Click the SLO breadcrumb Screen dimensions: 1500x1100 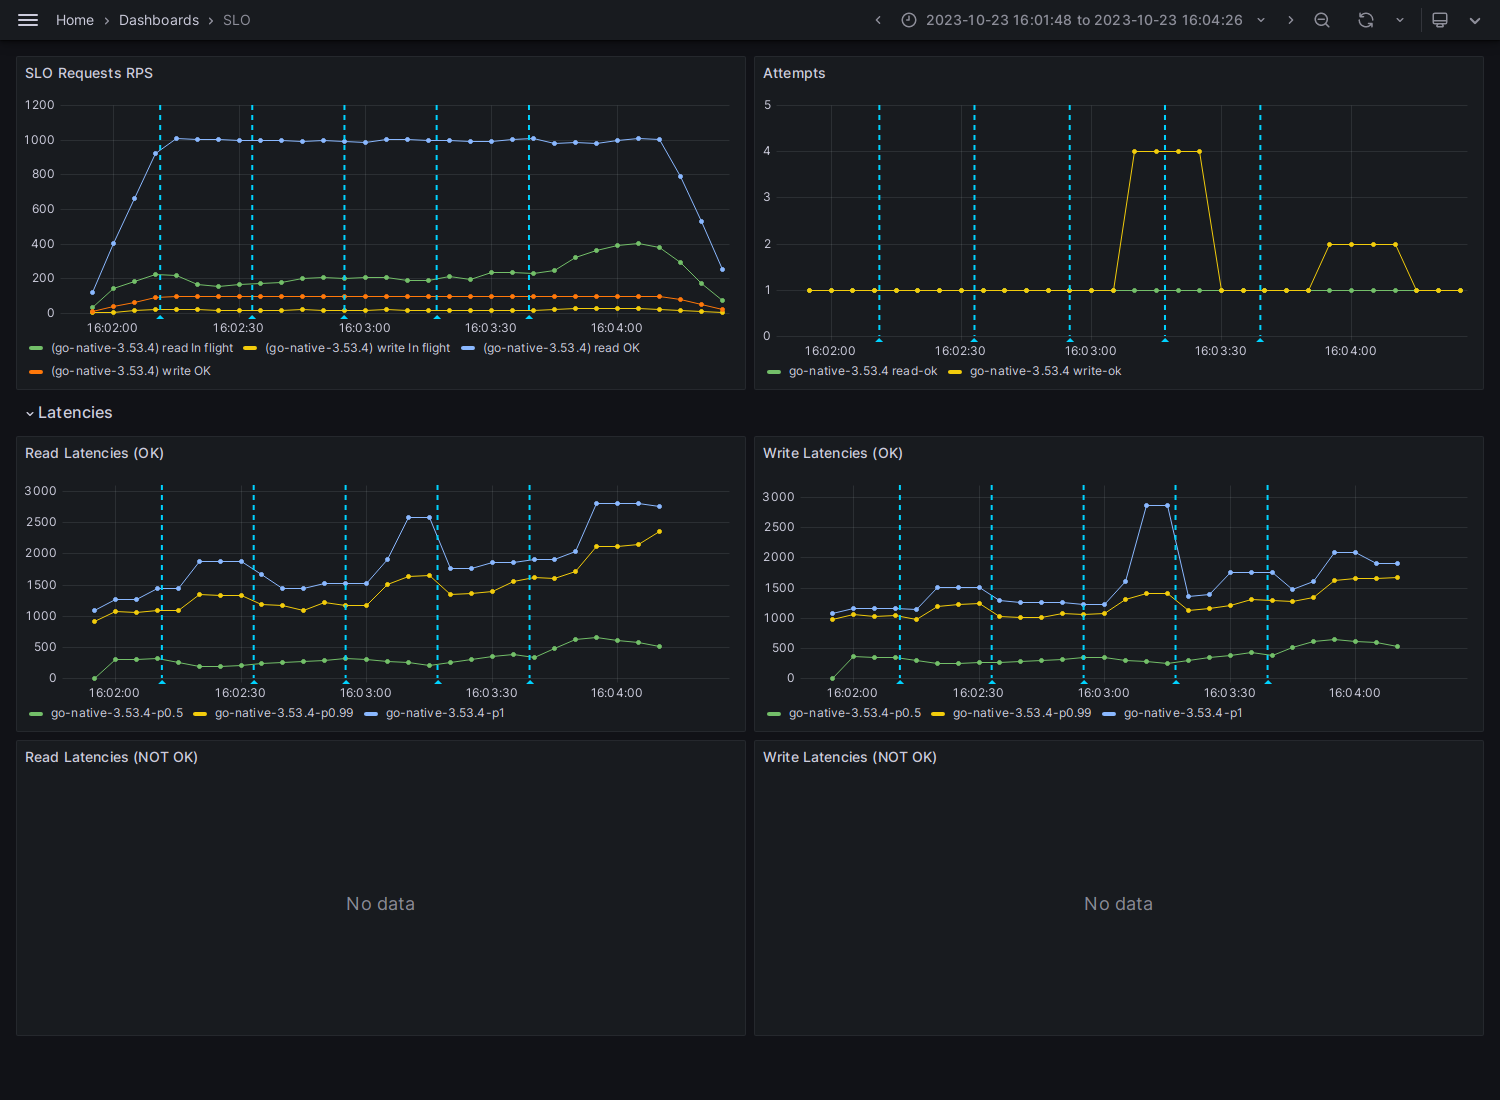click(237, 20)
